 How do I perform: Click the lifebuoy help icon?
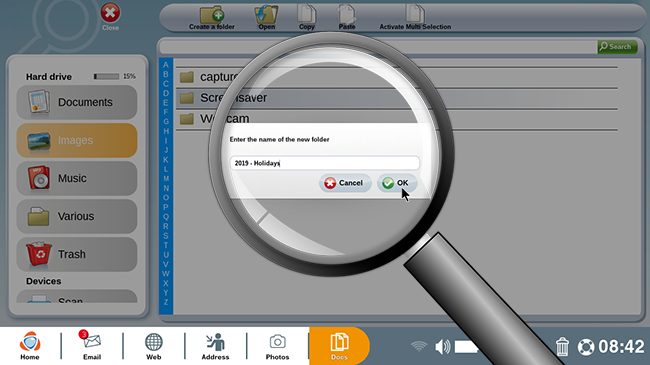point(586,347)
